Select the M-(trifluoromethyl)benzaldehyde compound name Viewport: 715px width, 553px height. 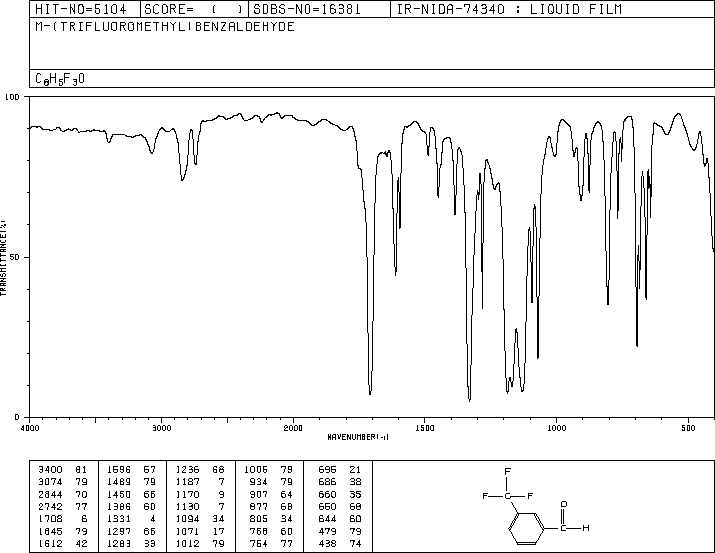165,27
